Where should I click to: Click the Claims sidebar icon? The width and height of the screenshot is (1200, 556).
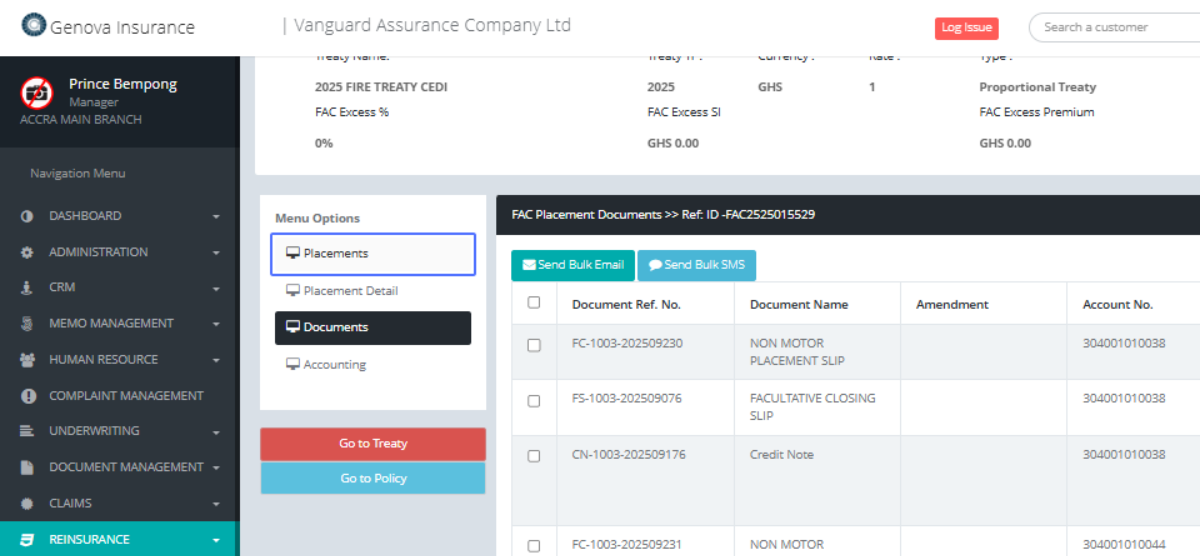(x=27, y=504)
